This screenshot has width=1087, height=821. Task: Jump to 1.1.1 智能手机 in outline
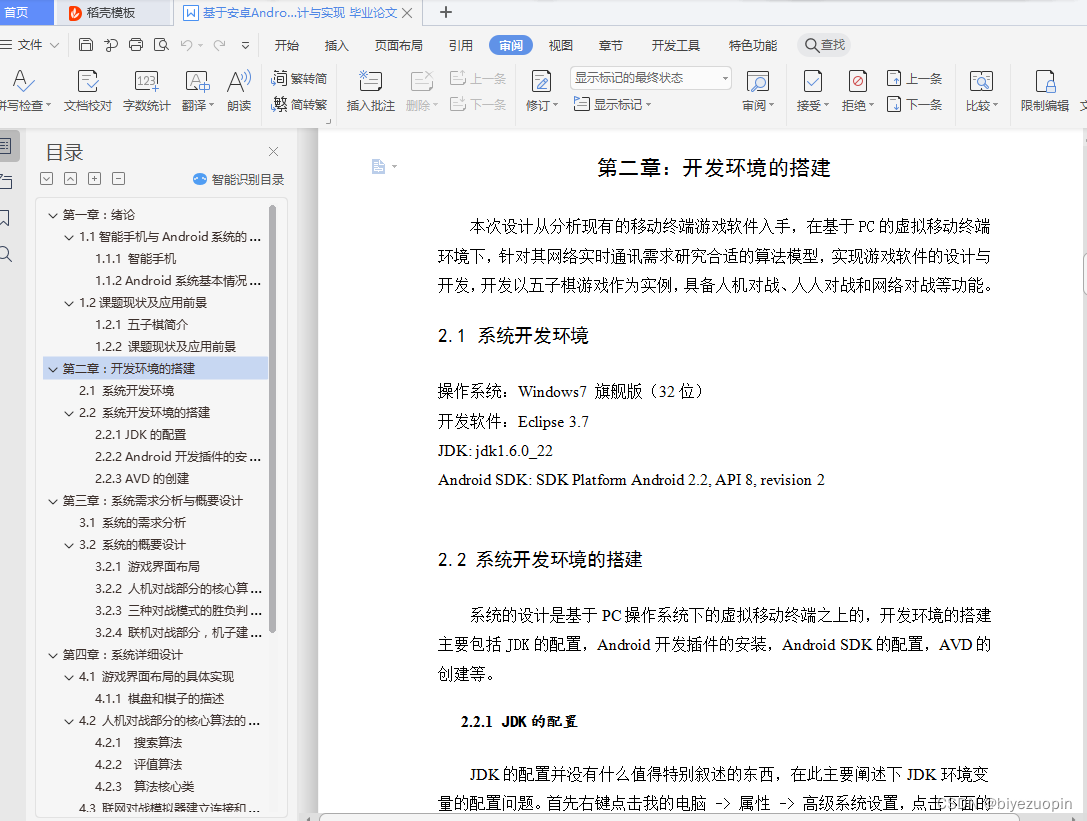[136, 259]
